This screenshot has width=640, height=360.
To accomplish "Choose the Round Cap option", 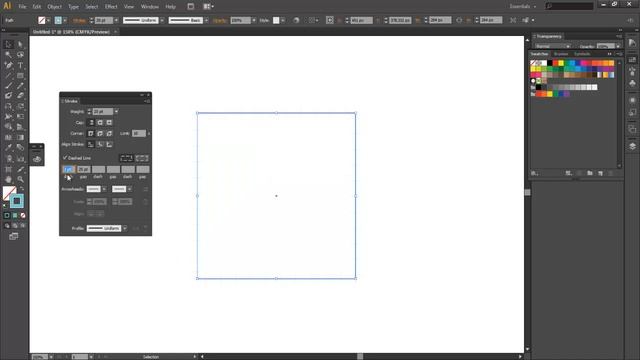I will 100,122.
